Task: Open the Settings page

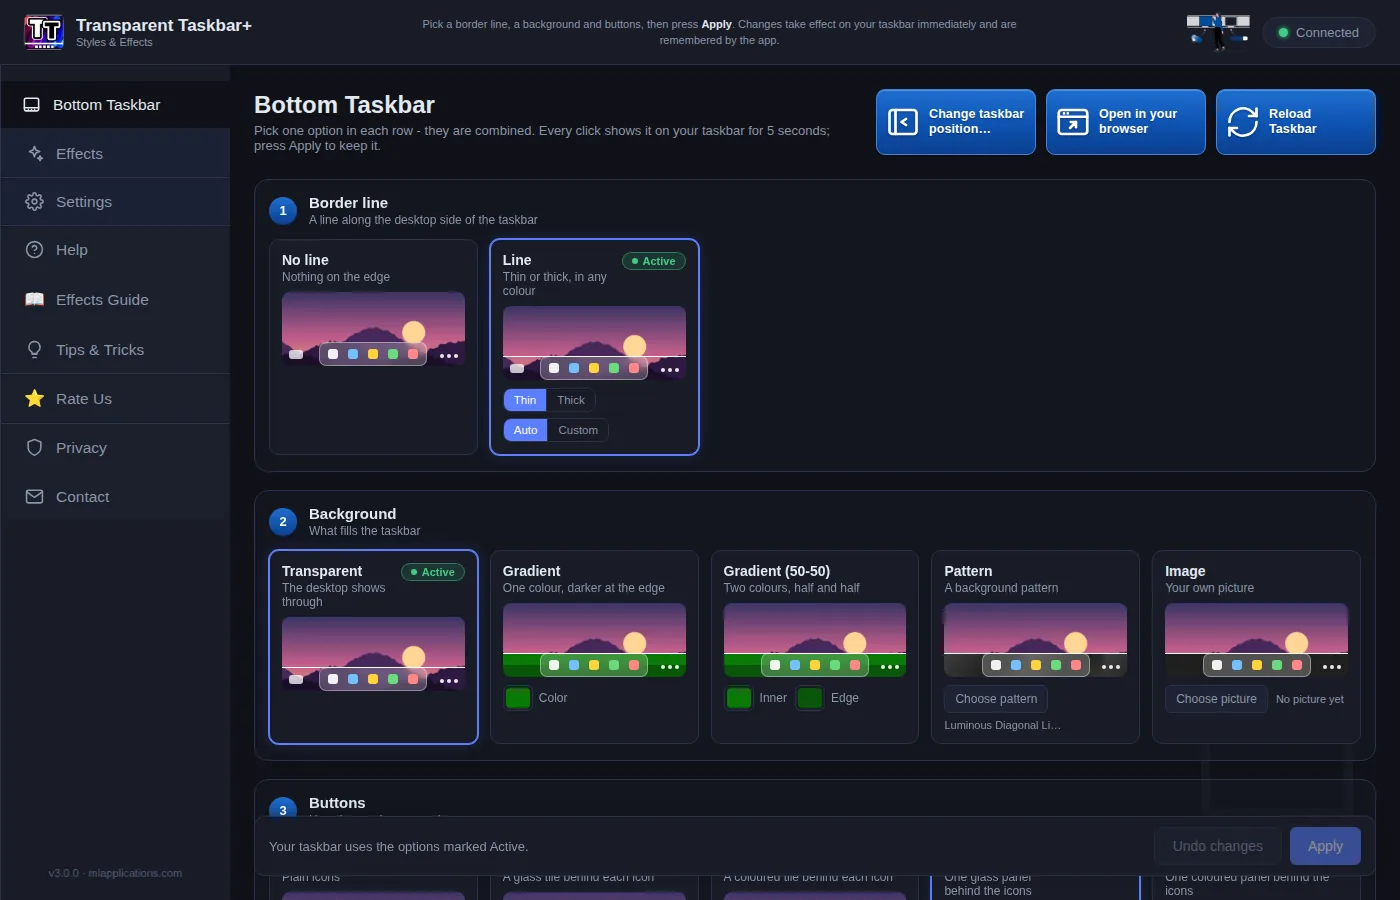Action: click(x=116, y=202)
